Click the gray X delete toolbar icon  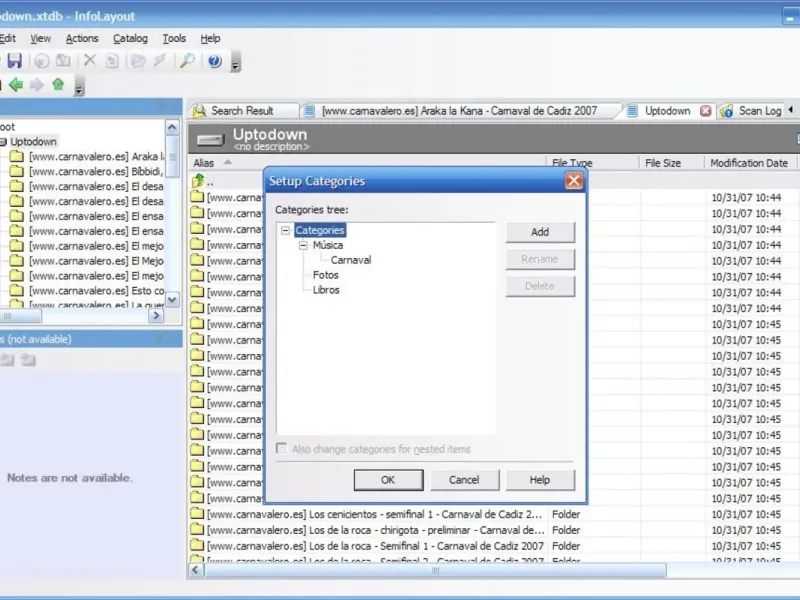coord(90,61)
